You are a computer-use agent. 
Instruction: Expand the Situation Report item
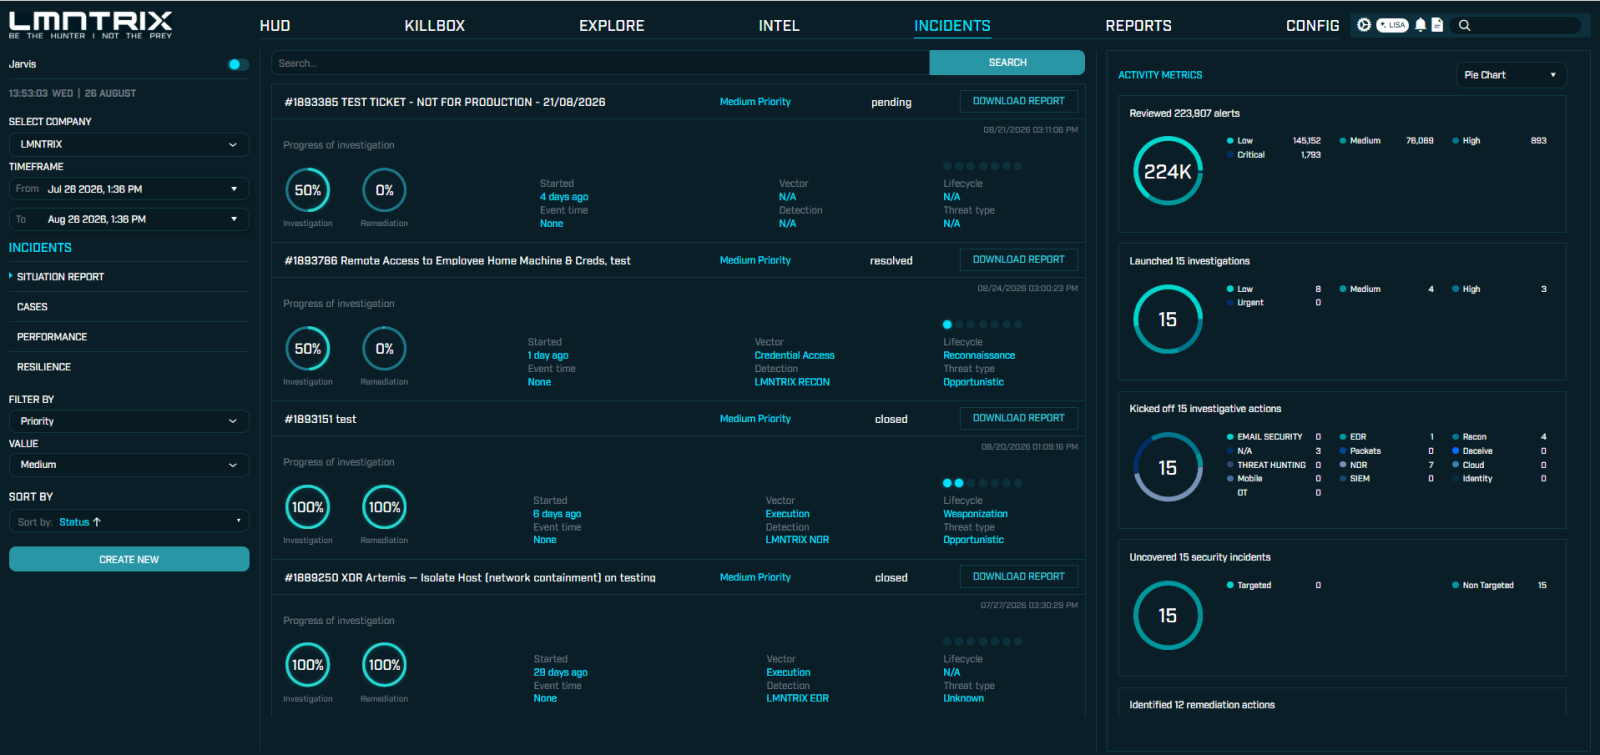(x=60, y=277)
